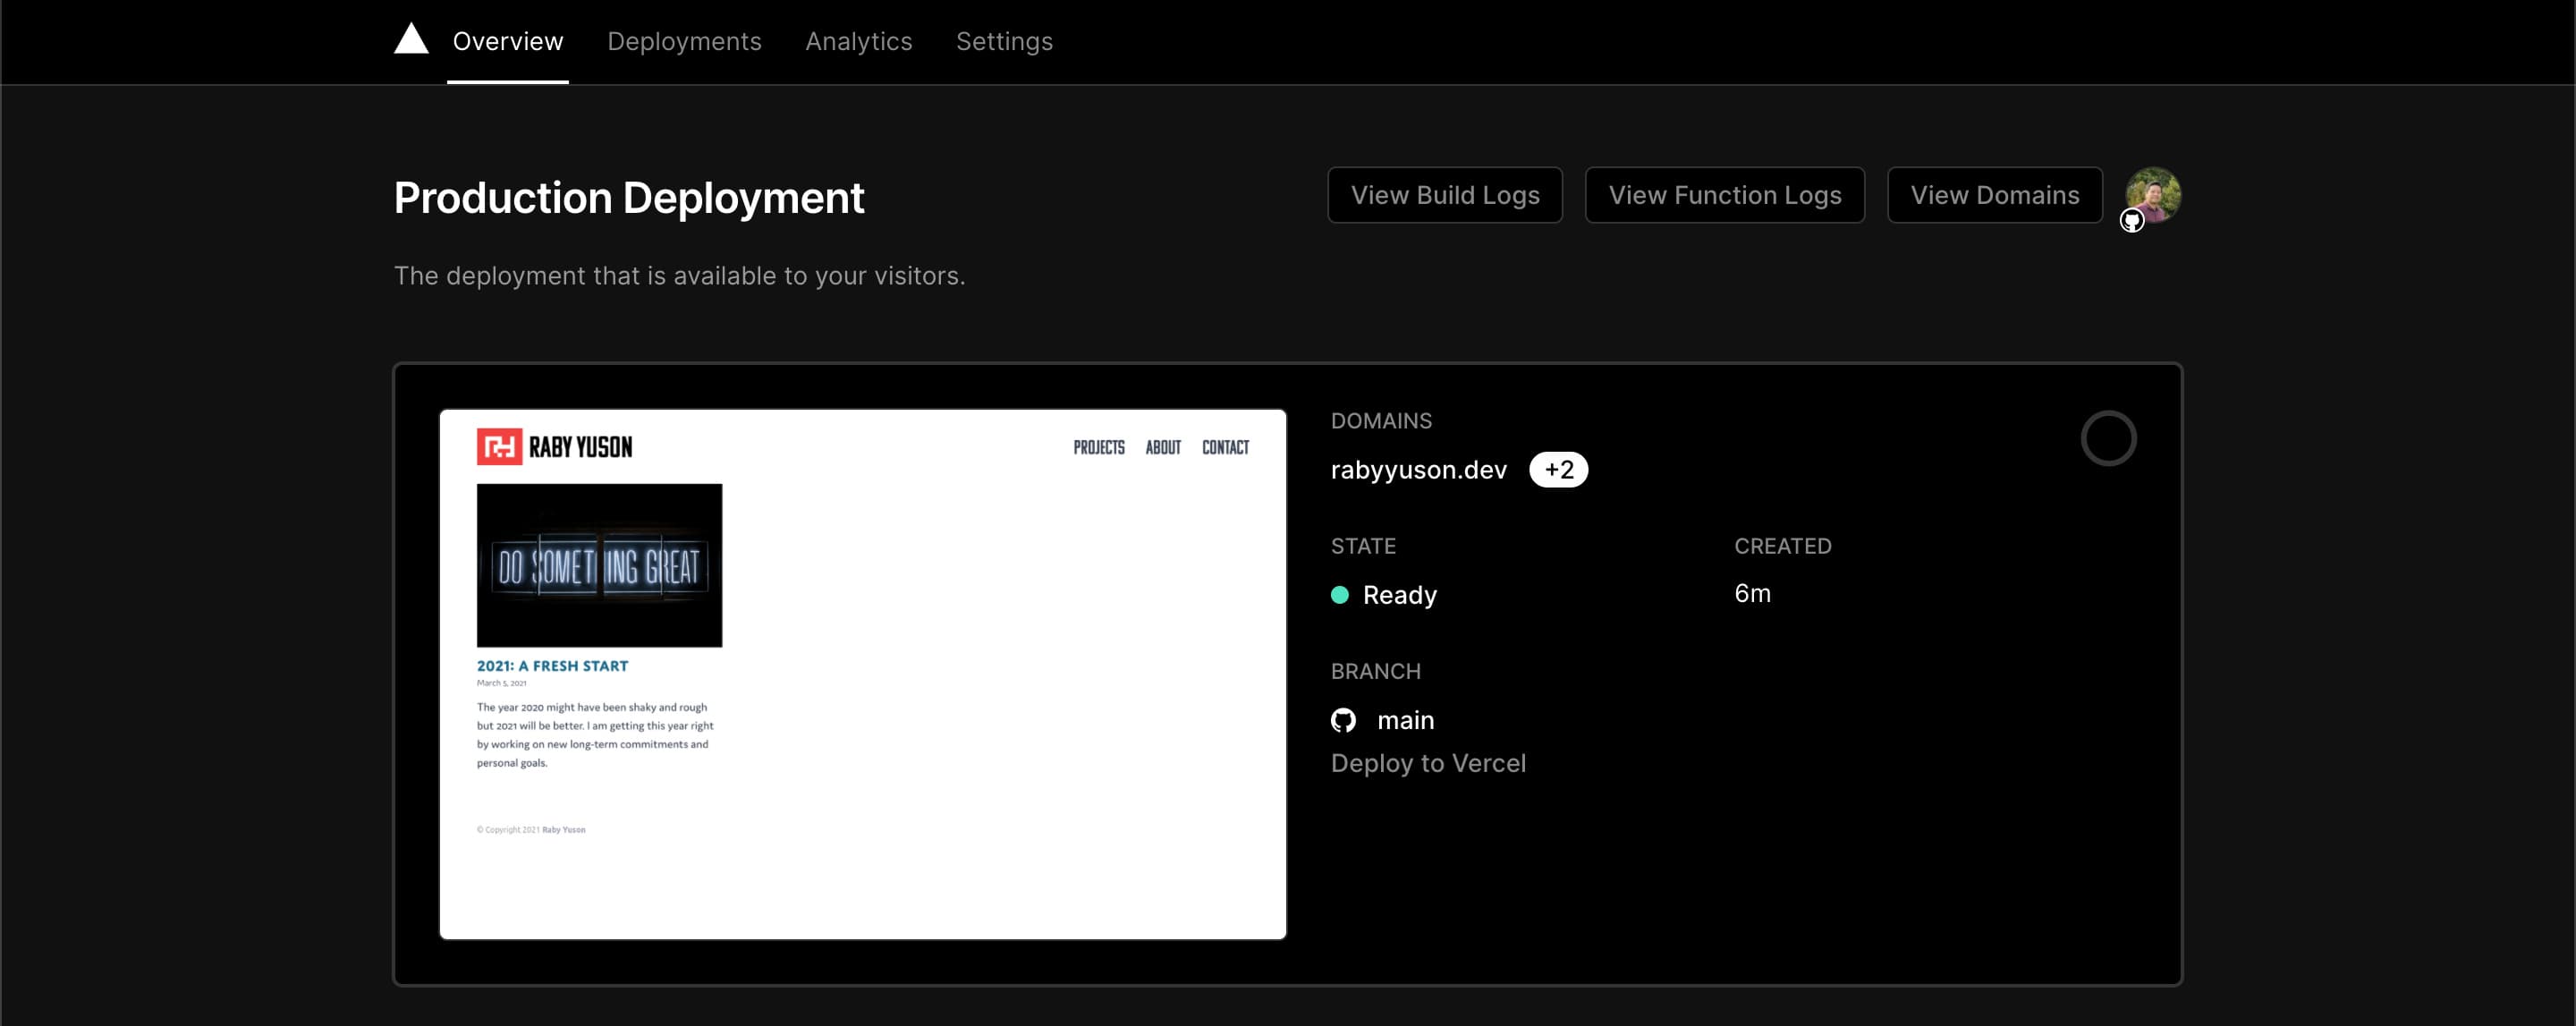
Task: Open the site preview thumbnail
Action: tap(862, 674)
